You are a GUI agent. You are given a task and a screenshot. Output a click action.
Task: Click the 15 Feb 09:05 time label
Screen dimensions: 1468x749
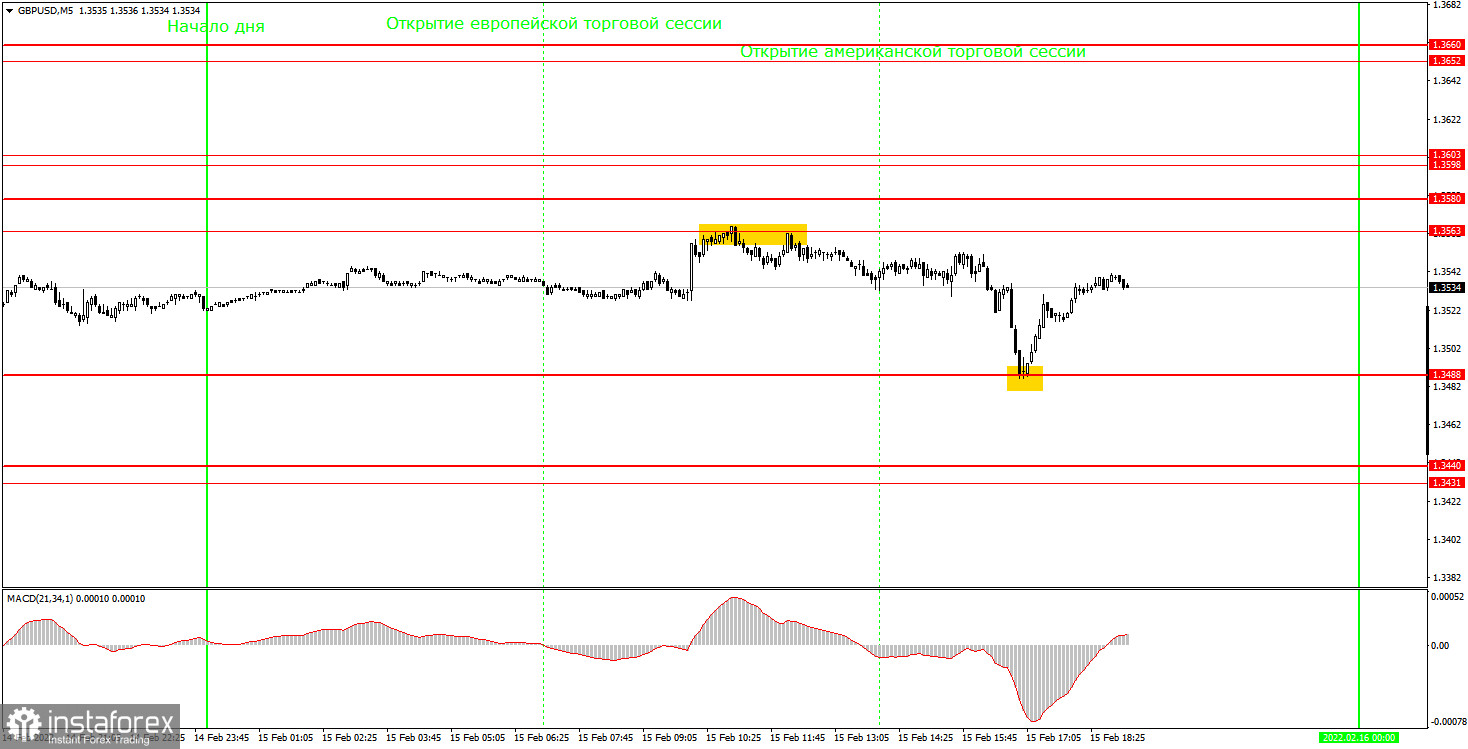[670, 737]
